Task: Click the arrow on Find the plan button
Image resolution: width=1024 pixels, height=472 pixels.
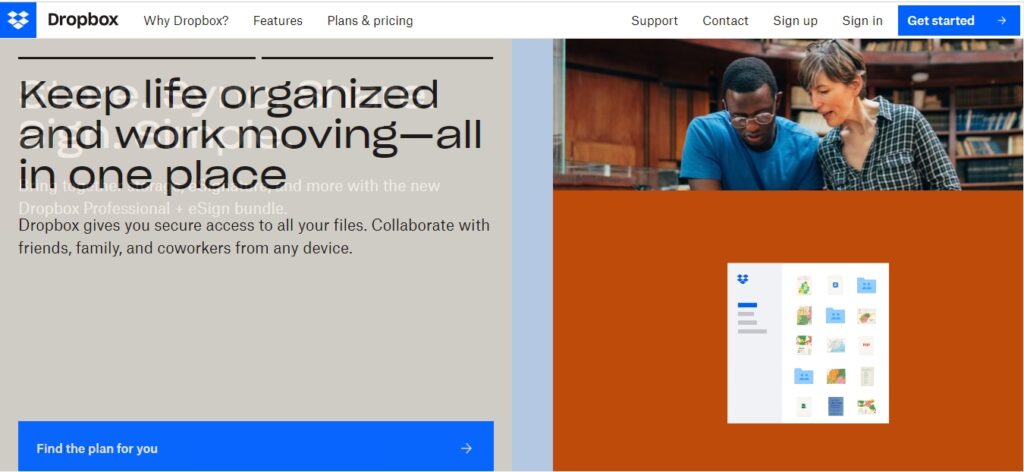Action: pyautogui.click(x=466, y=448)
